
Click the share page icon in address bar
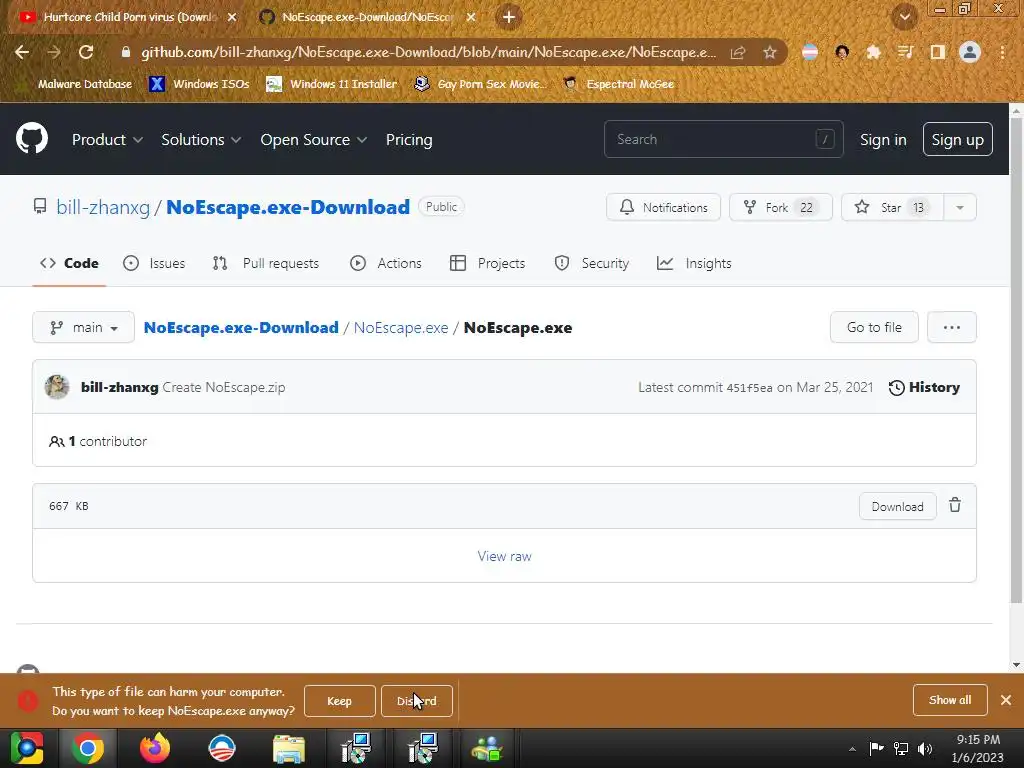tap(738, 52)
